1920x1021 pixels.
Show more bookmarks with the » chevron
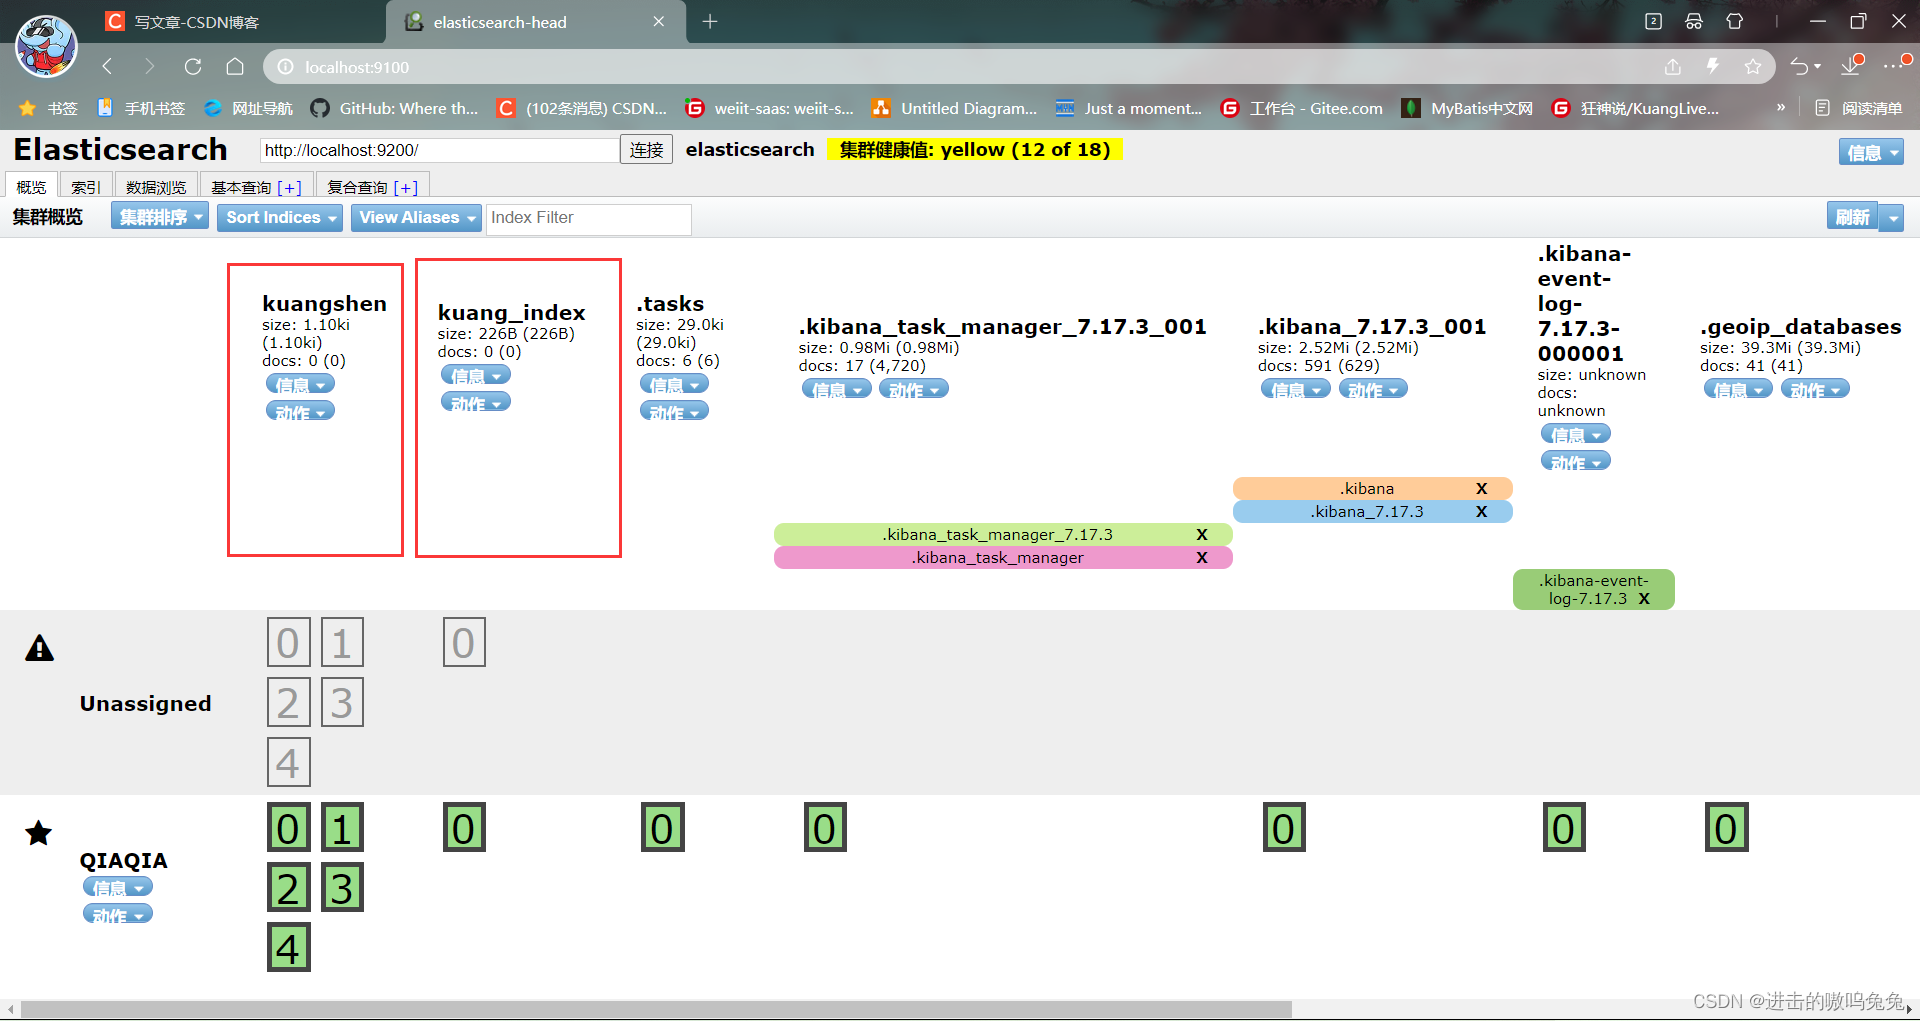click(x=1781, y=107)
